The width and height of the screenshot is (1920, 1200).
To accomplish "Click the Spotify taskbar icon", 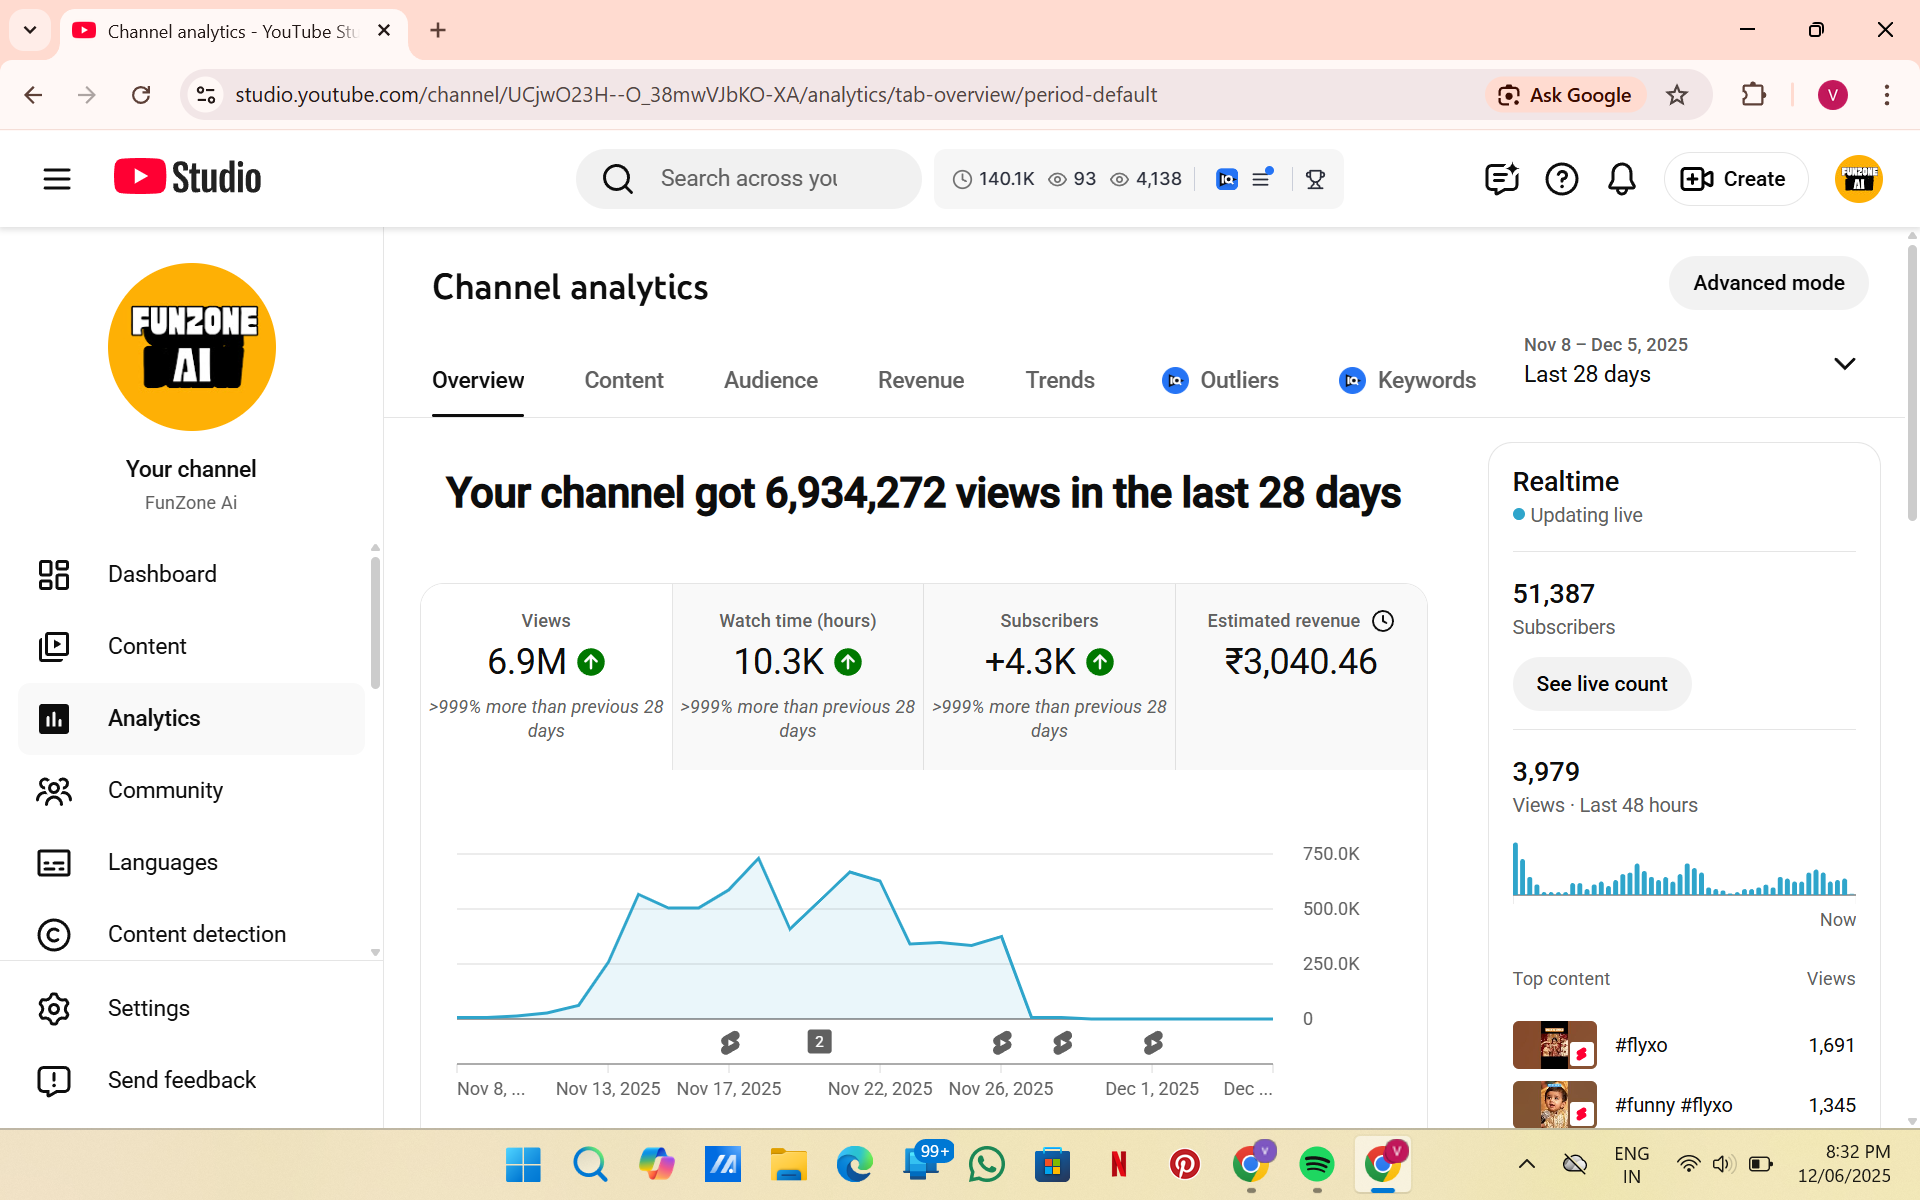I will coord(1316,1164).
